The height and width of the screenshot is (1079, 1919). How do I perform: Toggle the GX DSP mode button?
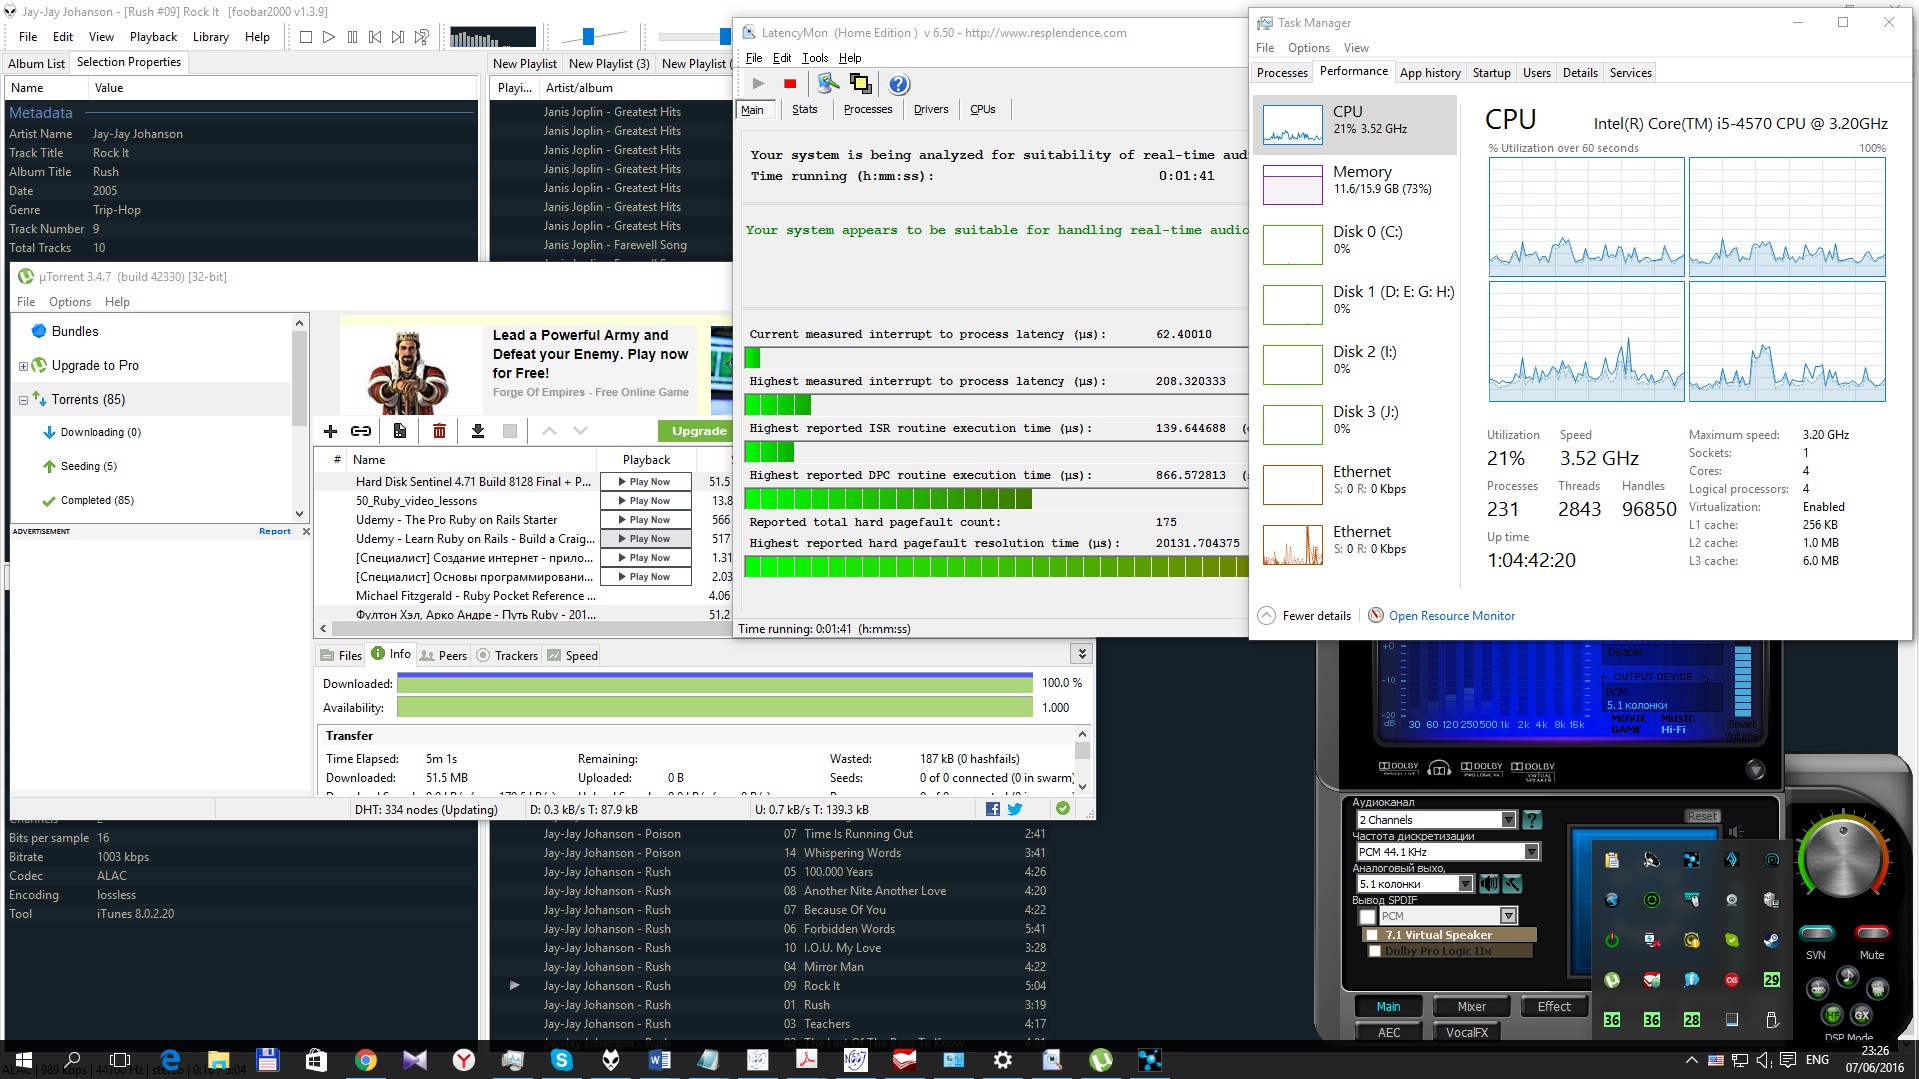pos(1862,1015)
